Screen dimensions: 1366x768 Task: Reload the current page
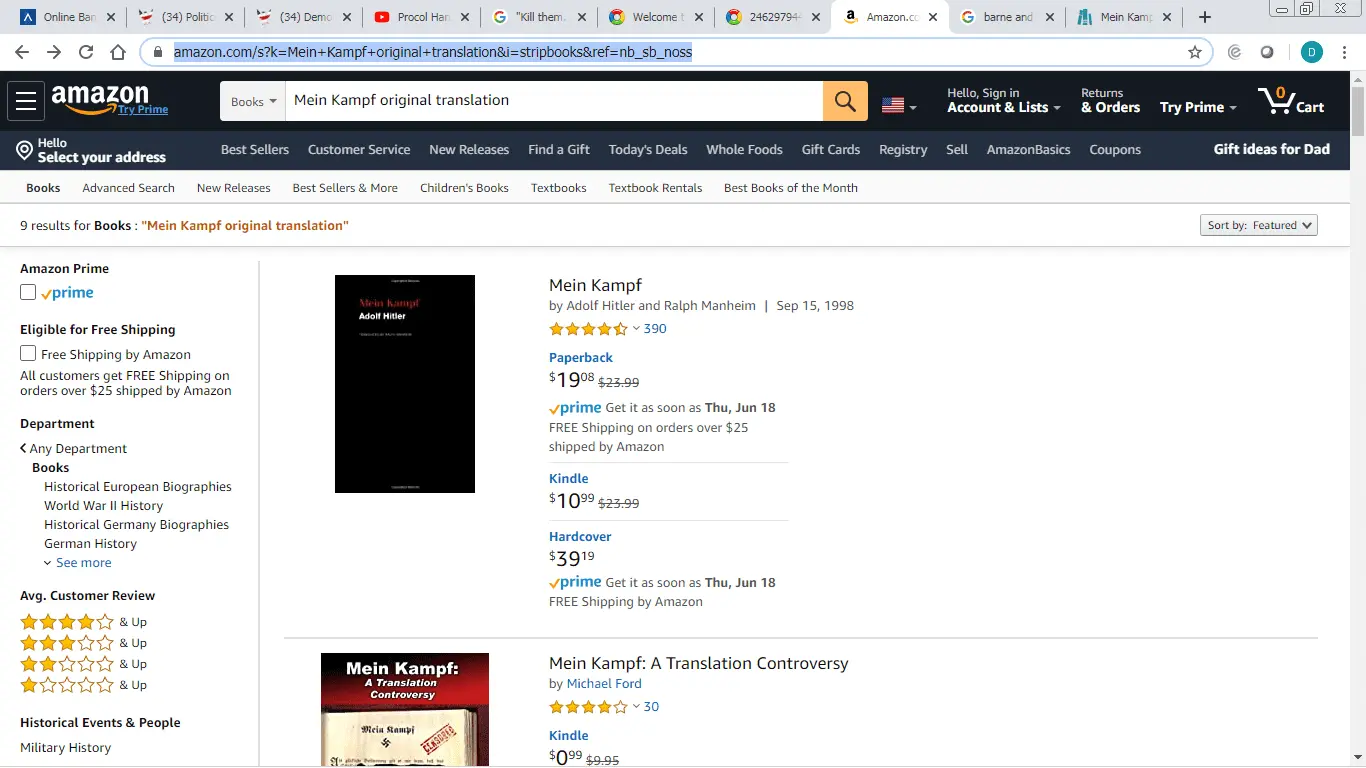pos(86,52)
